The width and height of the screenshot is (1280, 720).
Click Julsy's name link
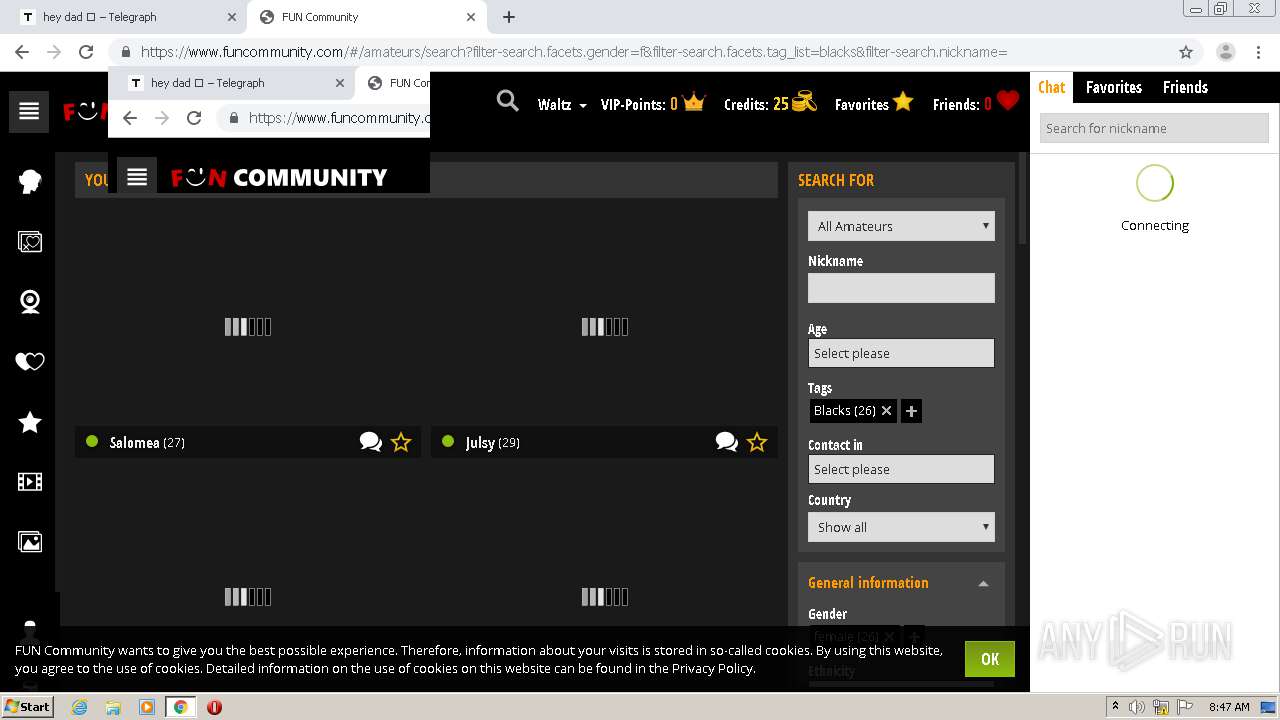tap(480, 442)
